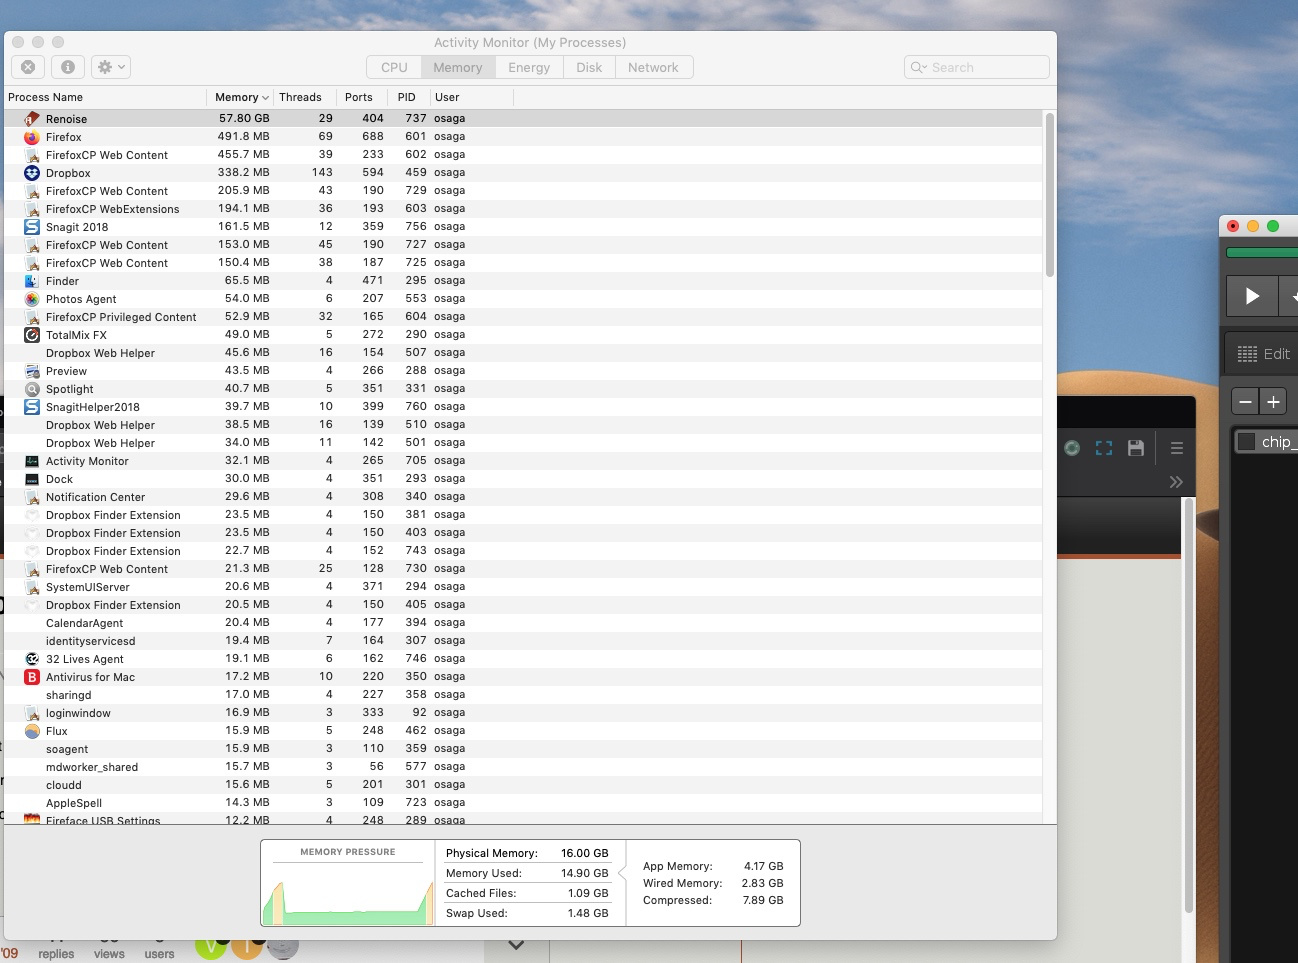
Task: Click the Preview process icon
Action: (x=32, y=371)
